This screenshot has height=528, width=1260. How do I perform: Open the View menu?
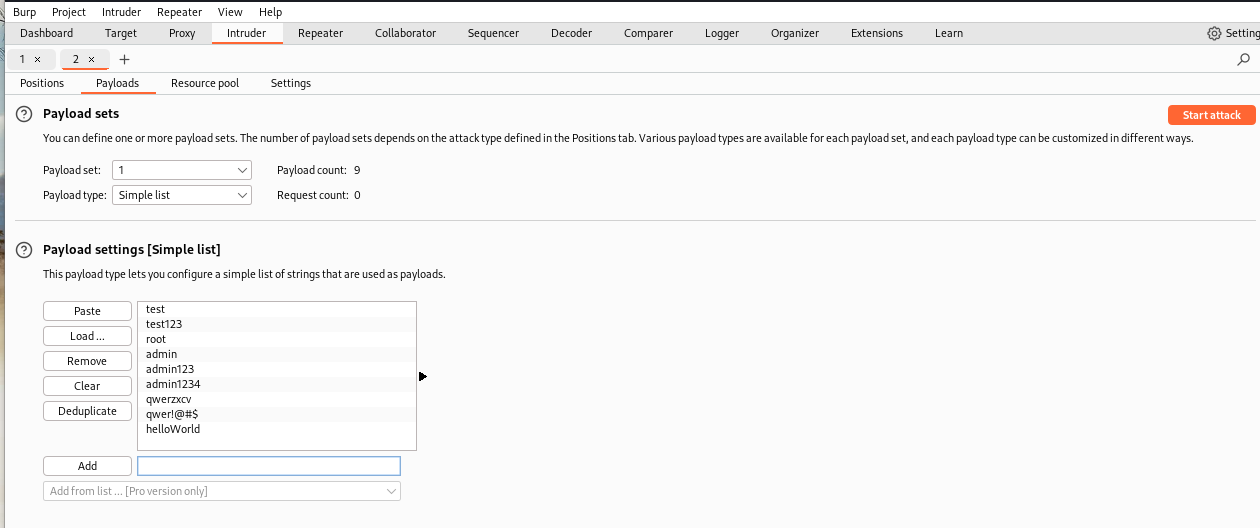pos(230,12)
